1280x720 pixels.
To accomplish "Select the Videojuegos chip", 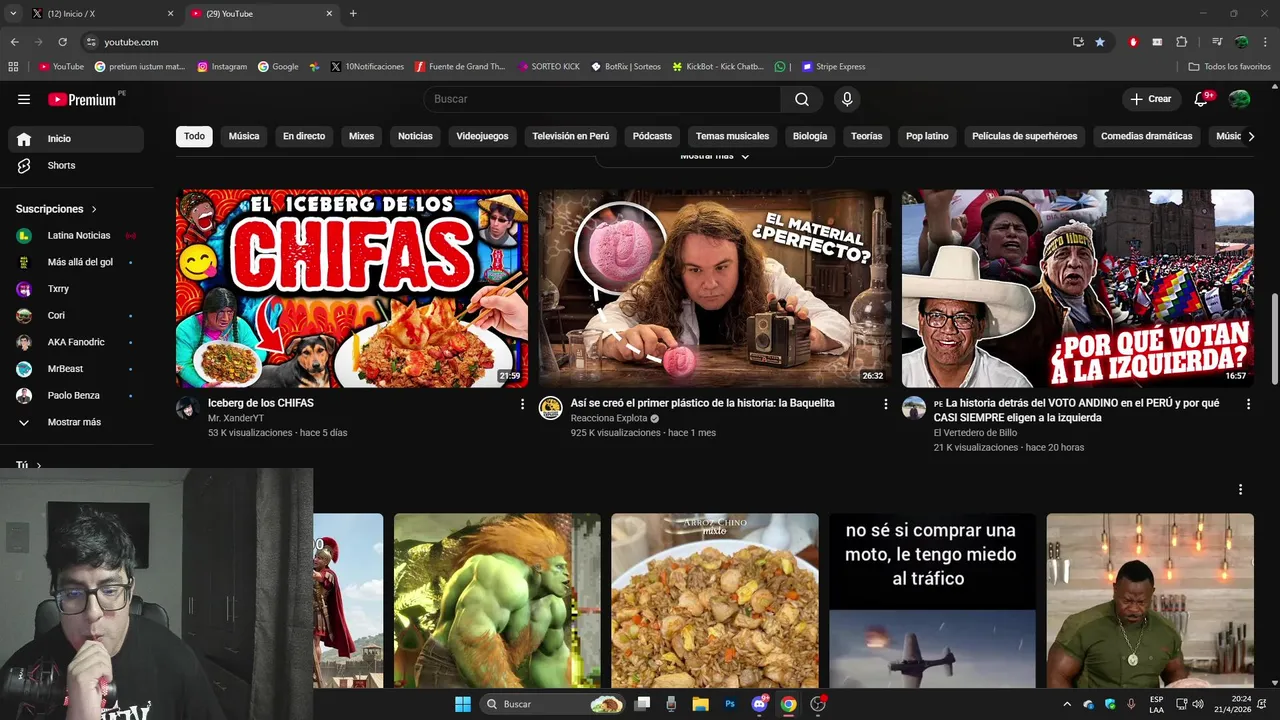I will tap(482, 136).
